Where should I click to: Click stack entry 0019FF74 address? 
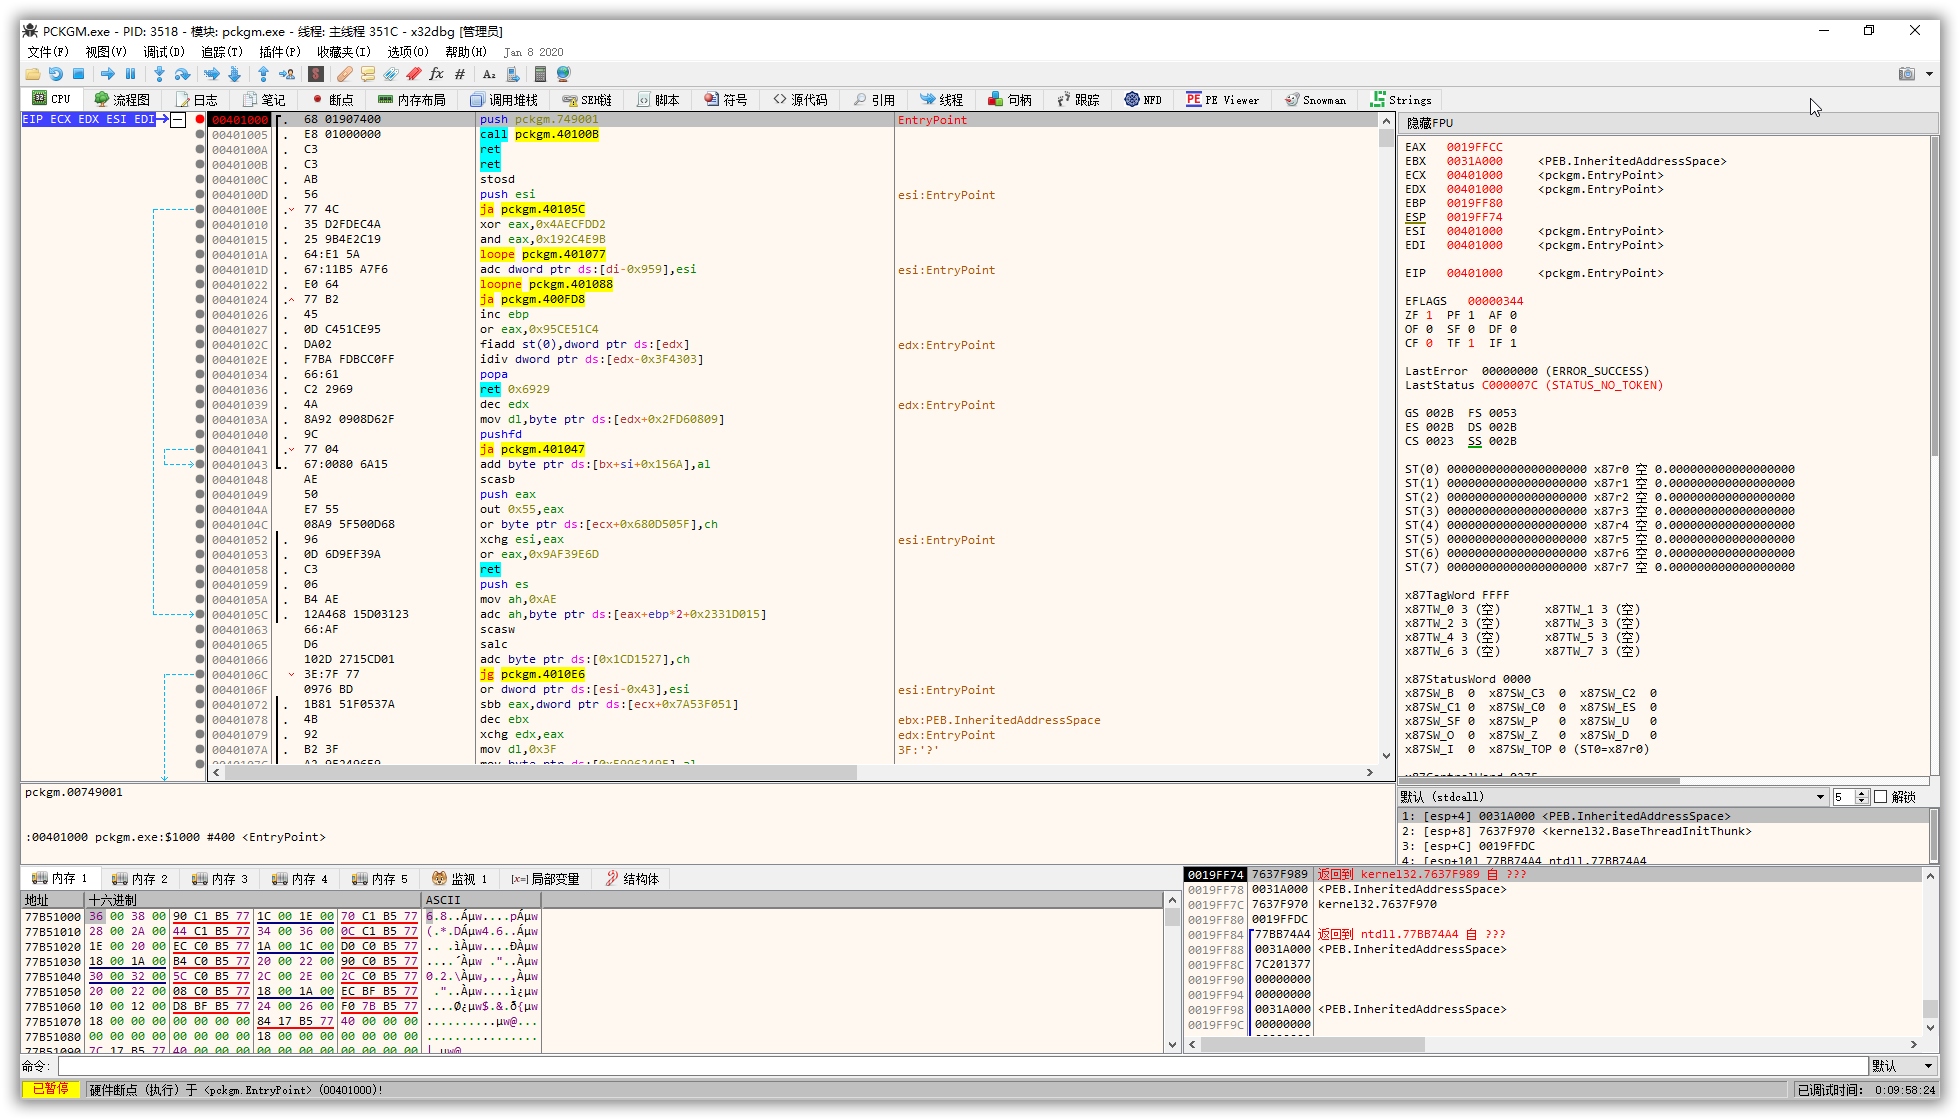(x=1215, y=875)
